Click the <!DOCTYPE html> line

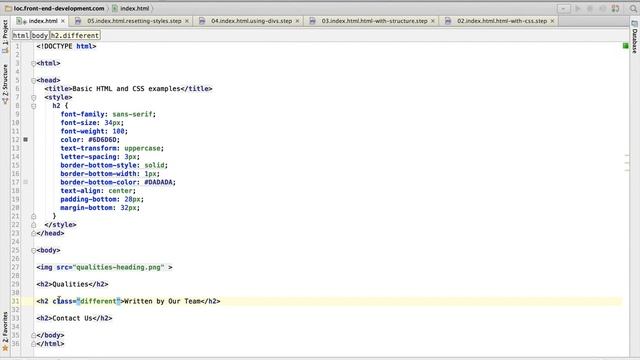tap(66, 47)
